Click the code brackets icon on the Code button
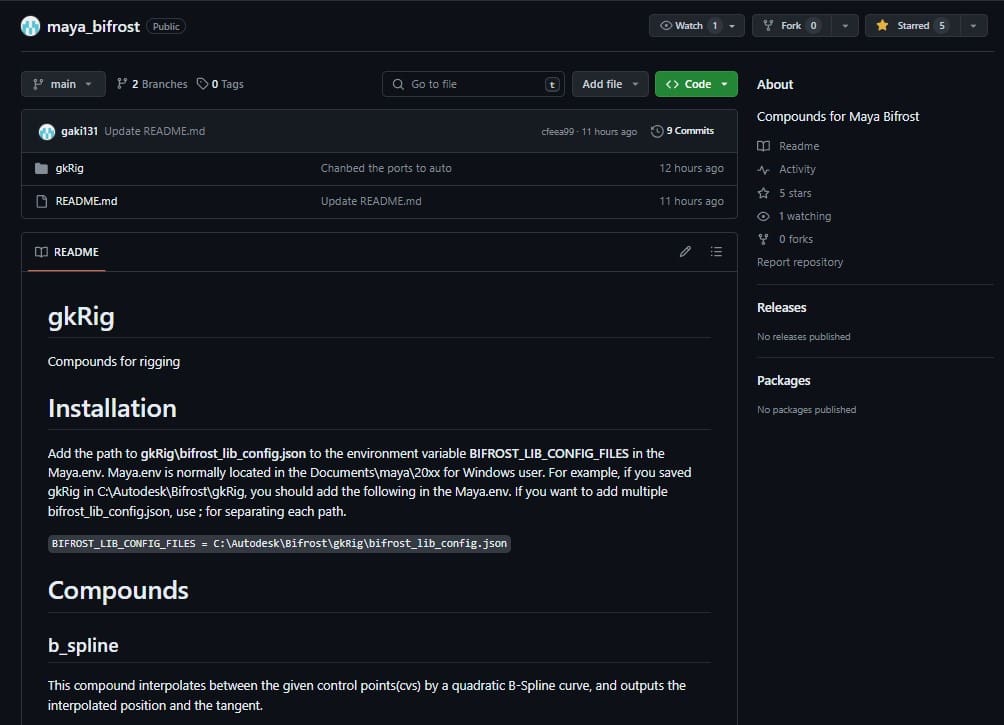Image resolution: width=1004 pixels, height=725 pixels. coord(672,84)
